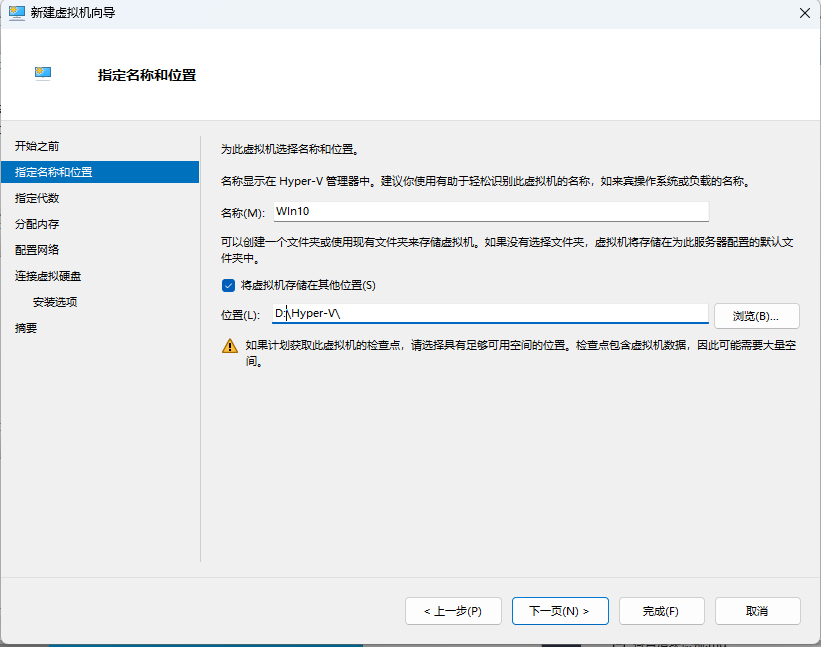Toggle 将虚拟机存储在其他位置 checkbox
The height and width of the screenshot is (647, 821).
point(228,285)
